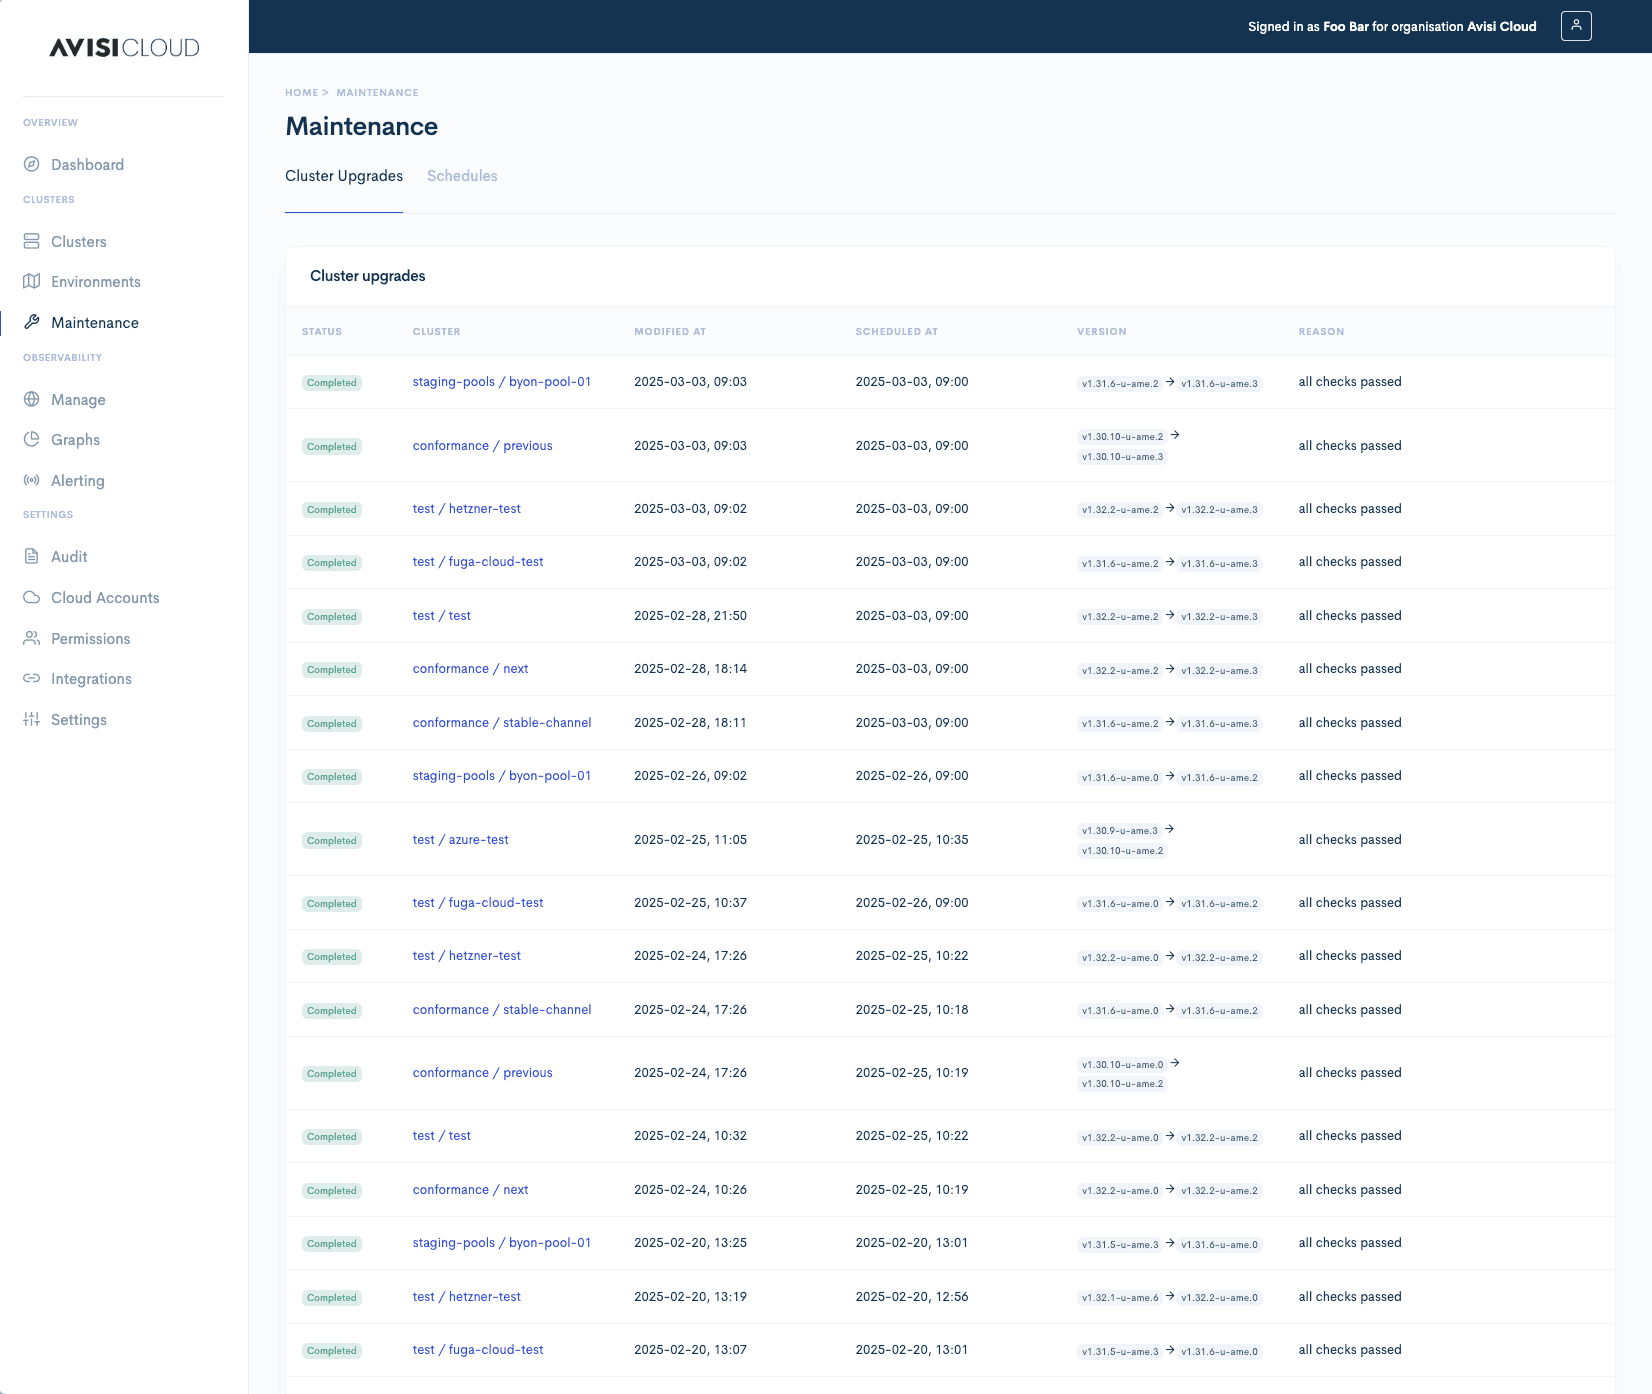1652x1394 pixels.
Task: Select the Alerting bell icon
Action: click(30, 480)
